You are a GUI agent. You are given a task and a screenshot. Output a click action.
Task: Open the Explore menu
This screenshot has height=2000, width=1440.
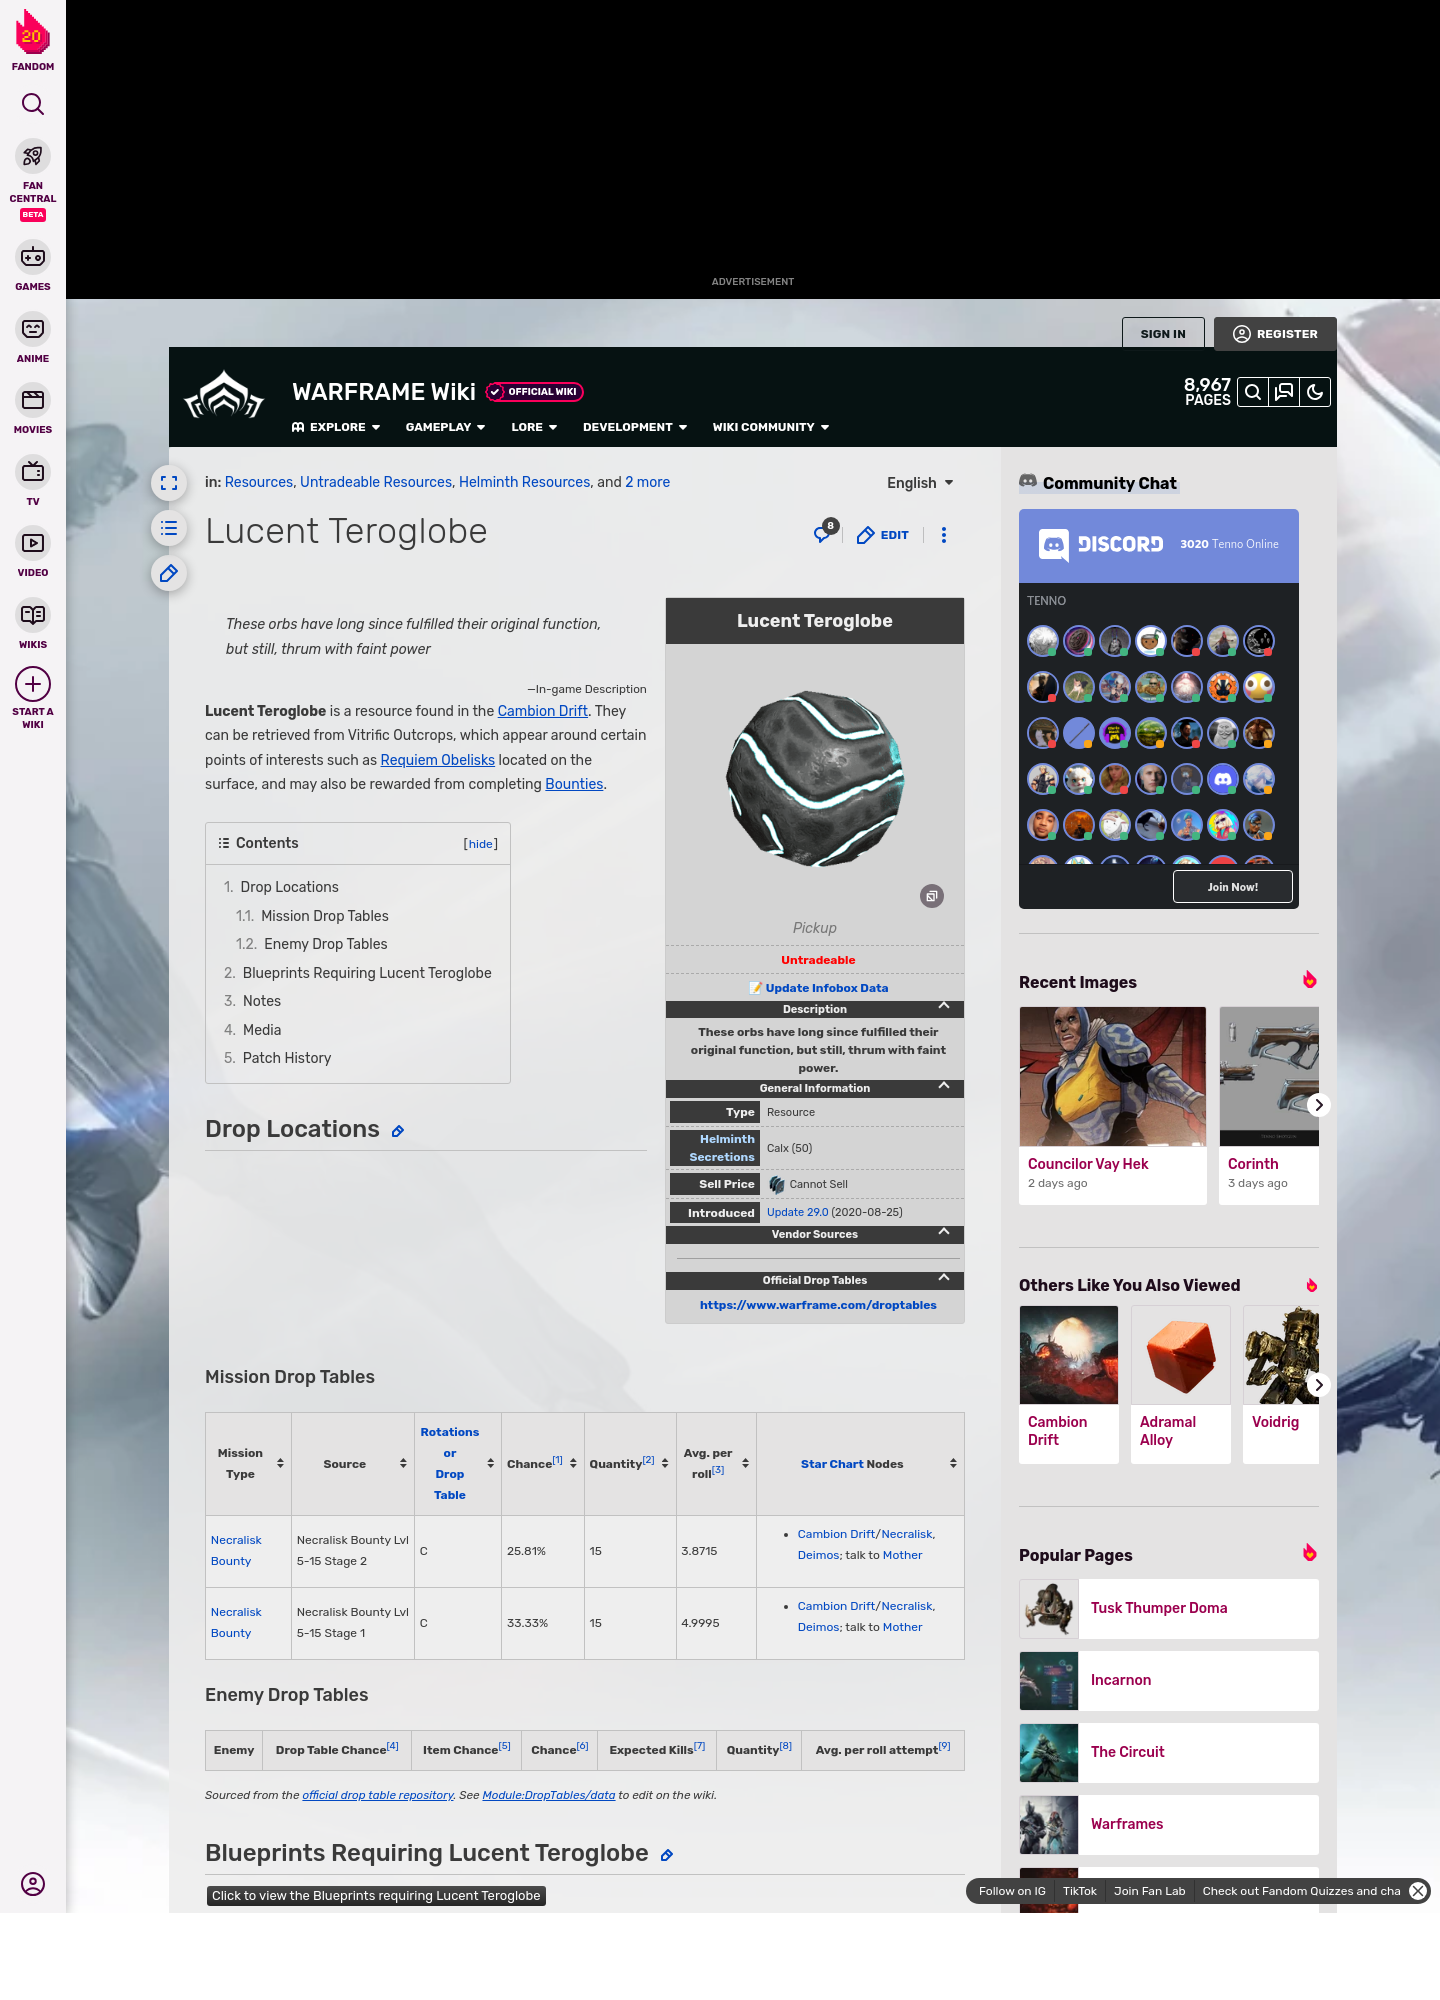tap(336, 427)
